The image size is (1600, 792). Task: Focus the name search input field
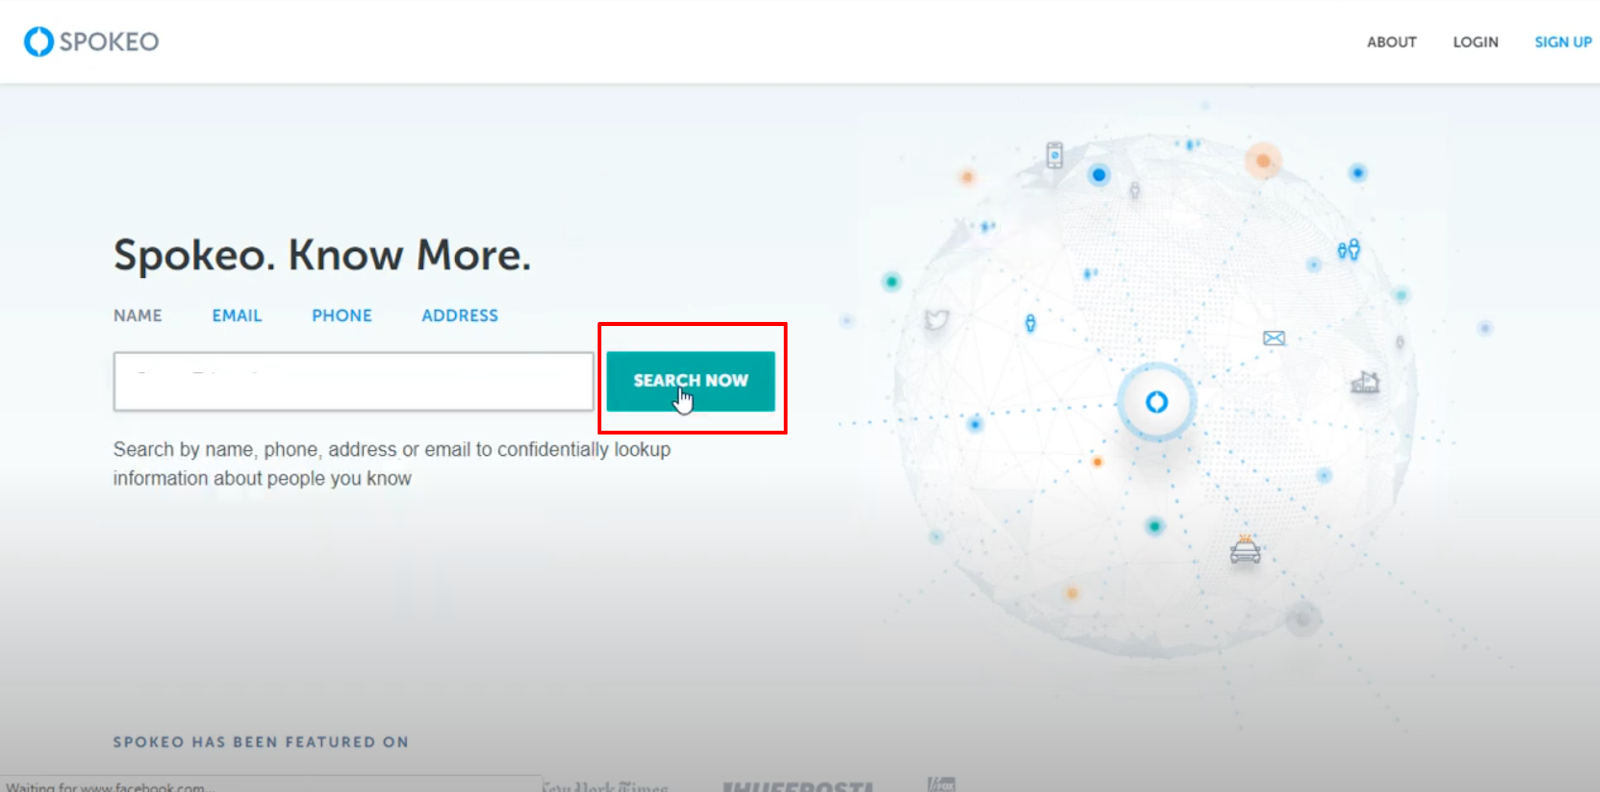353,381
